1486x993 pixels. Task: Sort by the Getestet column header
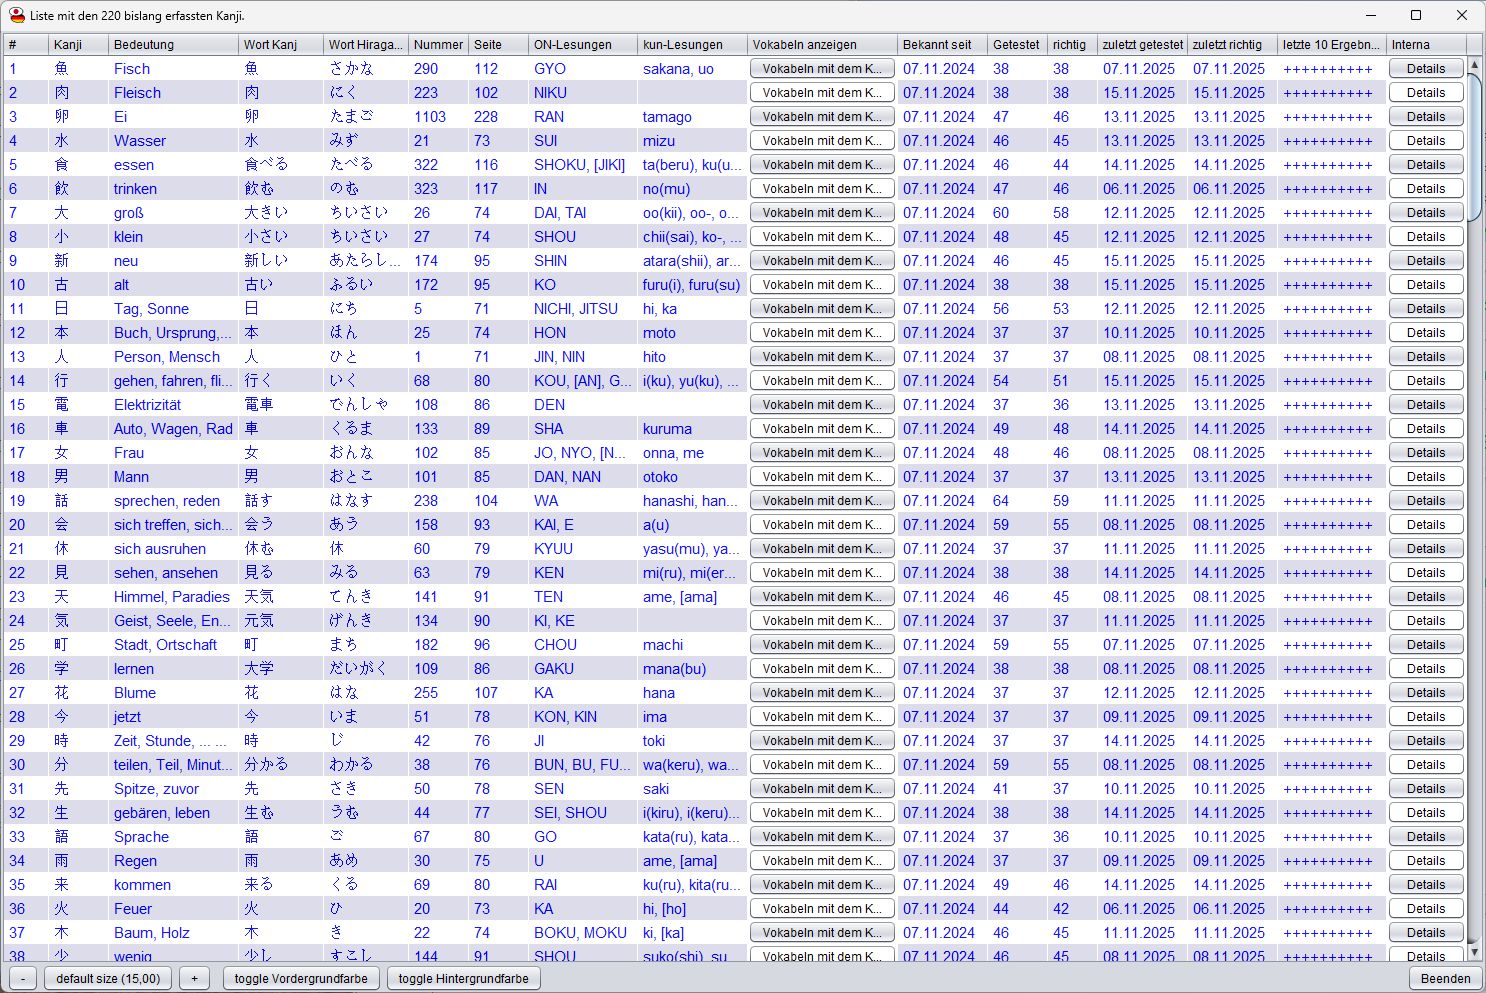[x=1016, y=45]
